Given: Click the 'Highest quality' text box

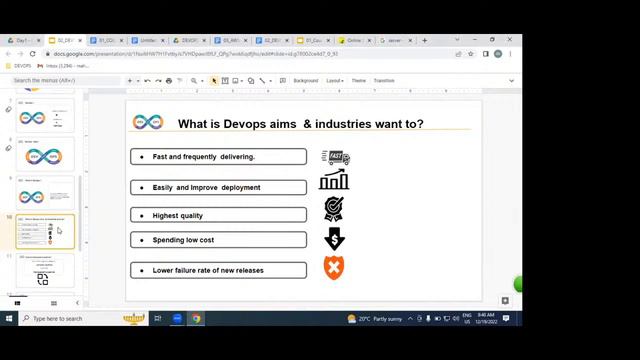Looking at the screenshot, I should [x=218, y=215].
